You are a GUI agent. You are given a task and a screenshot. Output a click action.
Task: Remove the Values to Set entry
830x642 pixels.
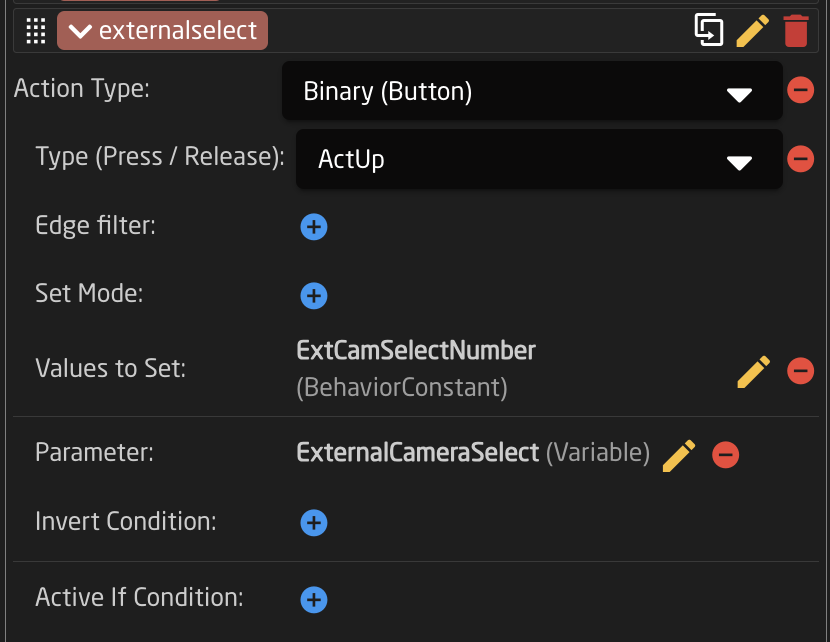point(800,370)
